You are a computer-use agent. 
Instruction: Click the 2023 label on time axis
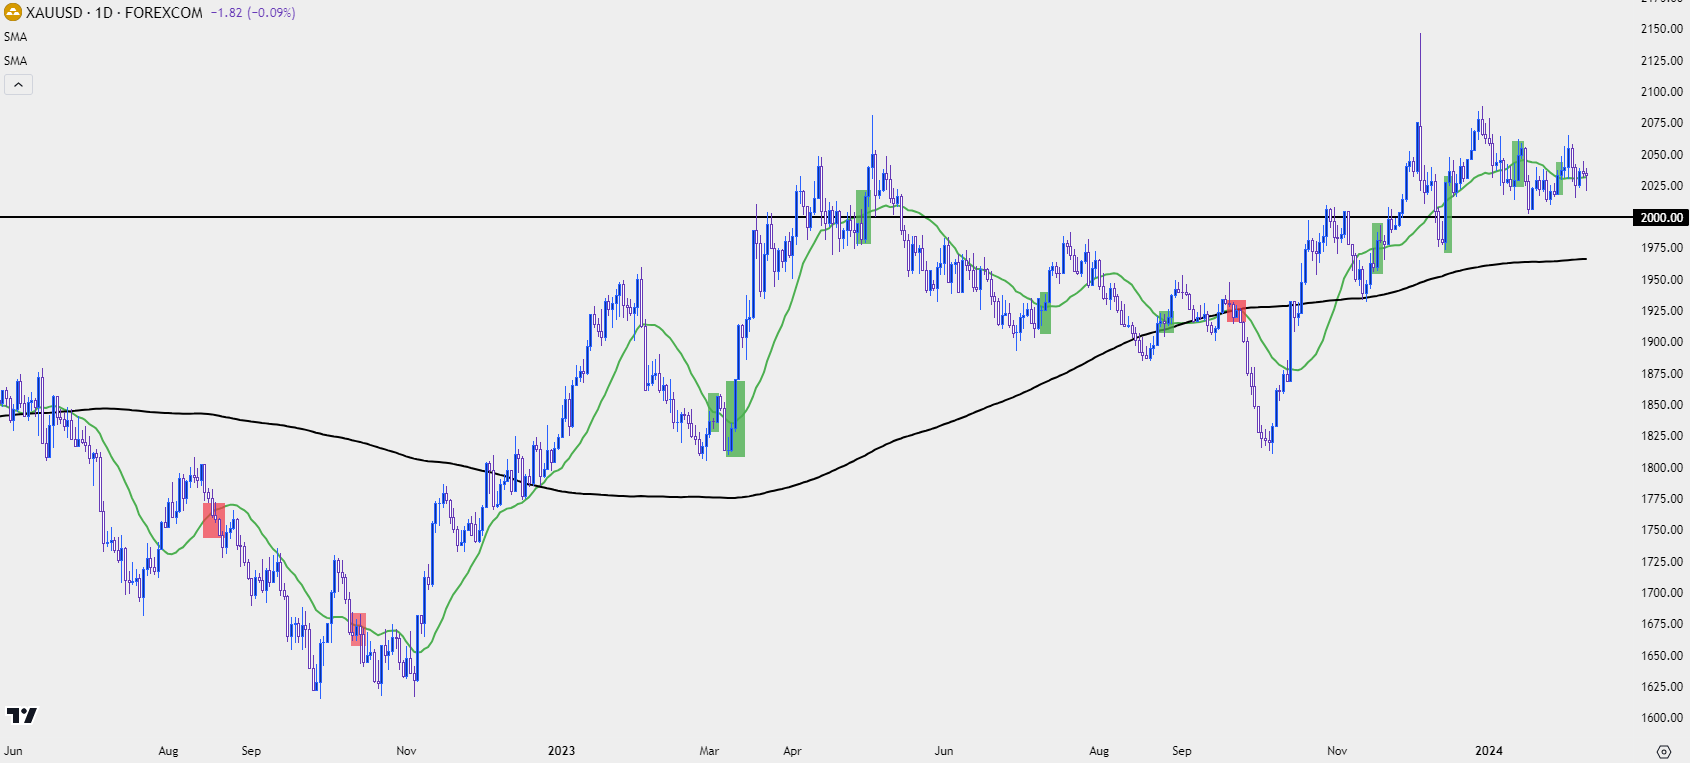561,751
